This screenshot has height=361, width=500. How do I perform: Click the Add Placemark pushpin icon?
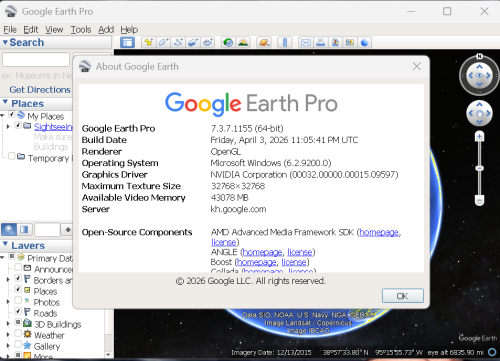point(149,43)
